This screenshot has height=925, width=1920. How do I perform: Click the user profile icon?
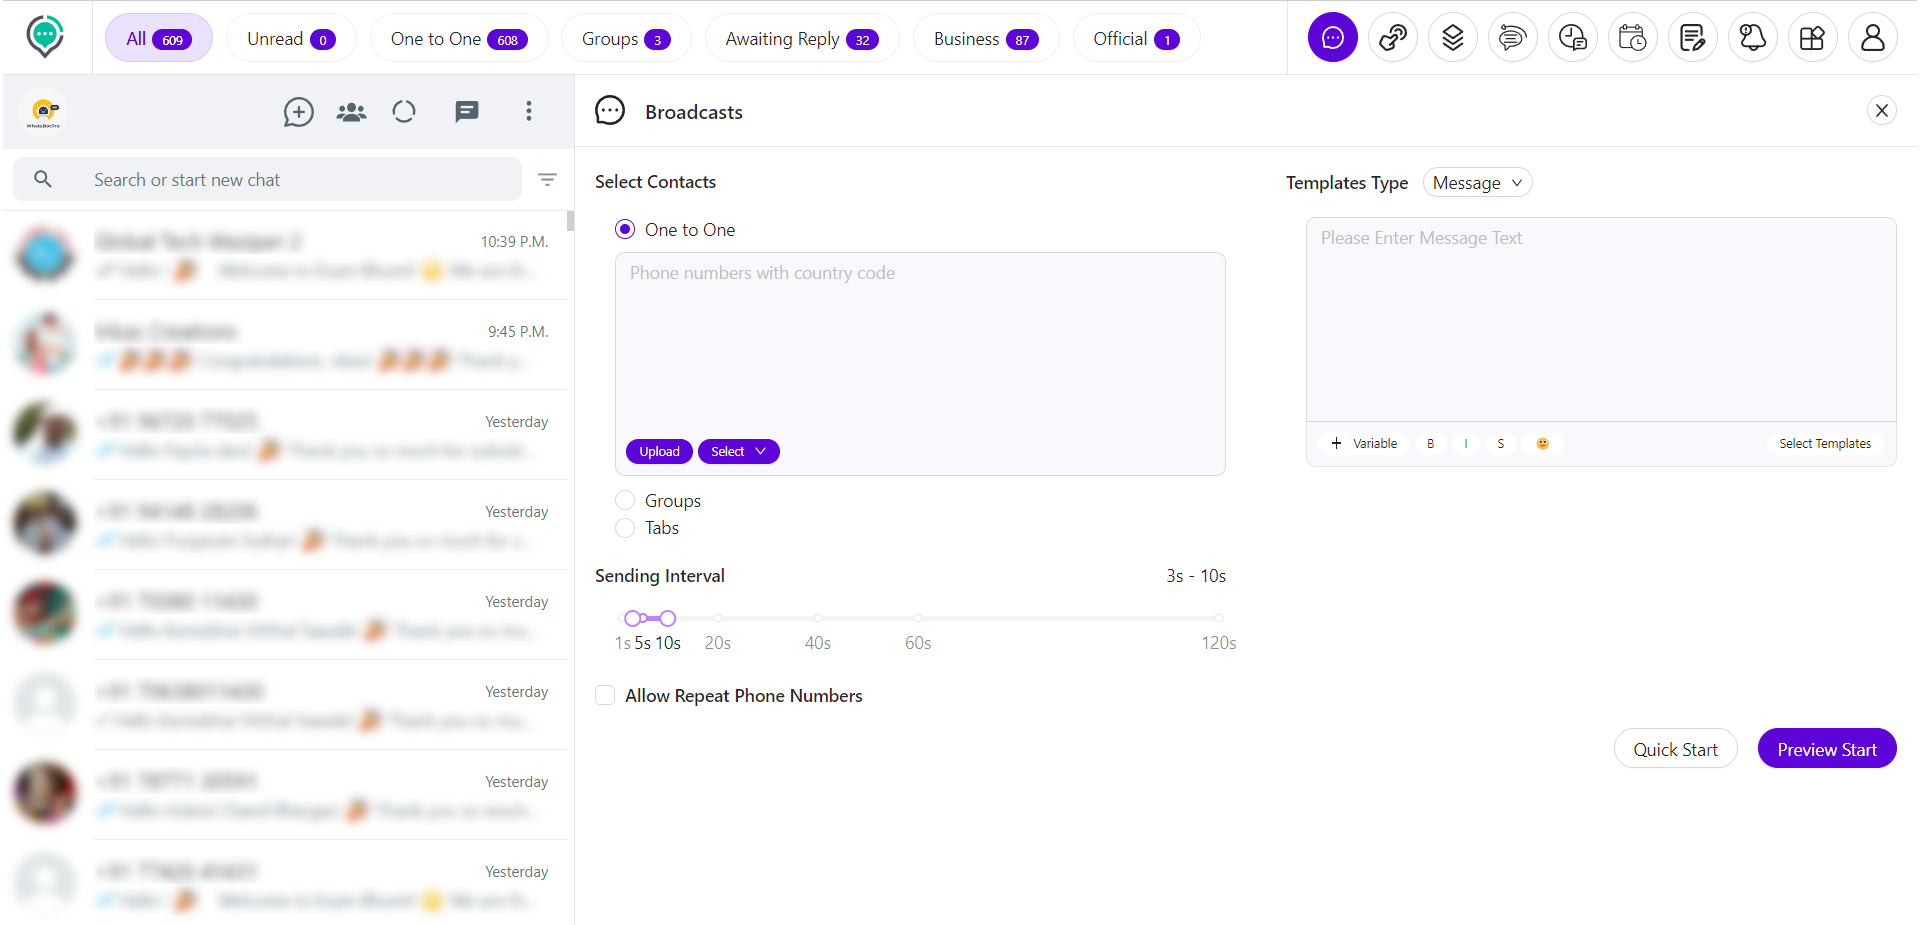[x=1872, y=38]
